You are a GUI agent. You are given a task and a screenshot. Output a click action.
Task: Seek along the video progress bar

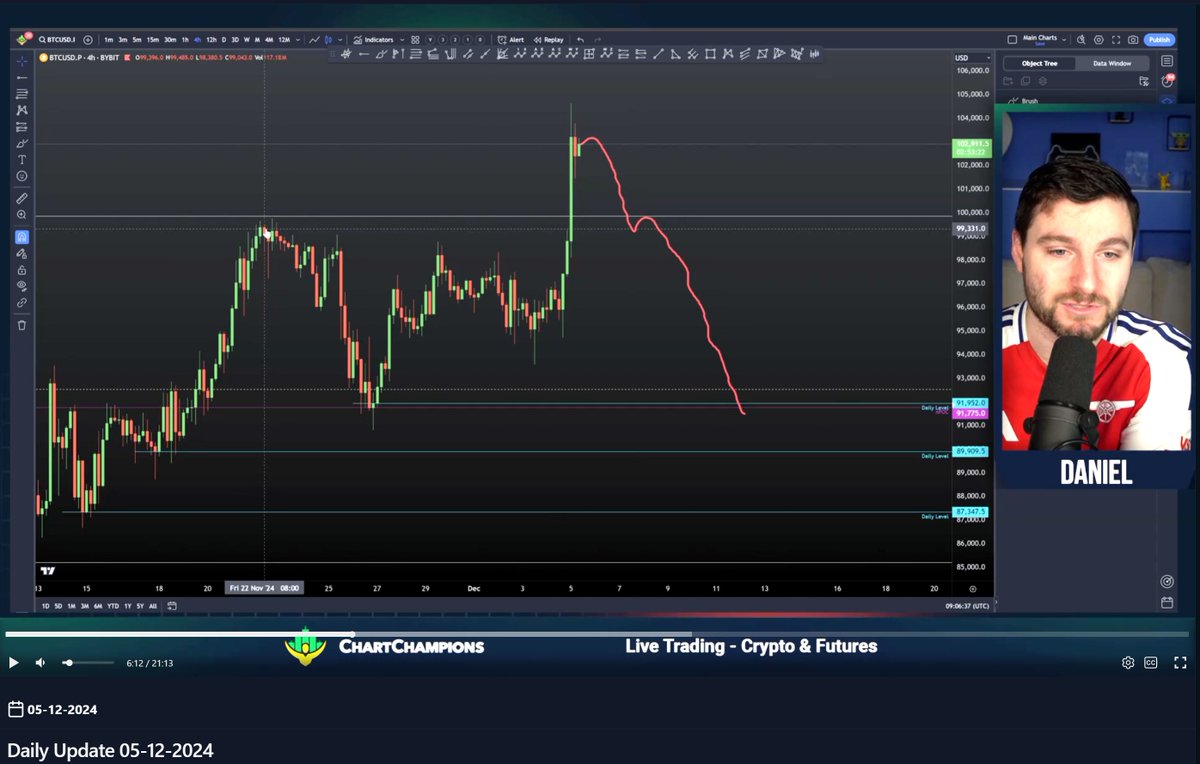598,634
